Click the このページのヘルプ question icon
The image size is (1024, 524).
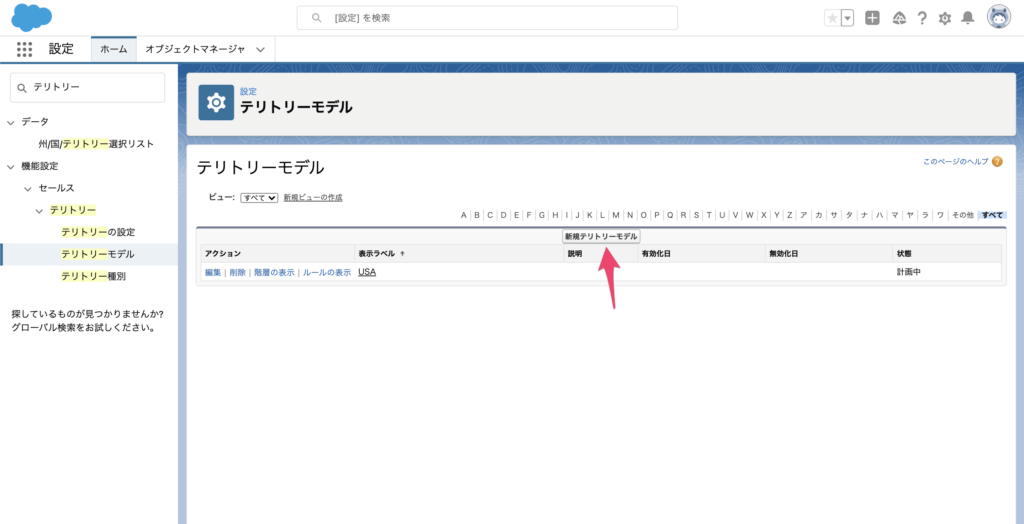[x=997, y=161]
